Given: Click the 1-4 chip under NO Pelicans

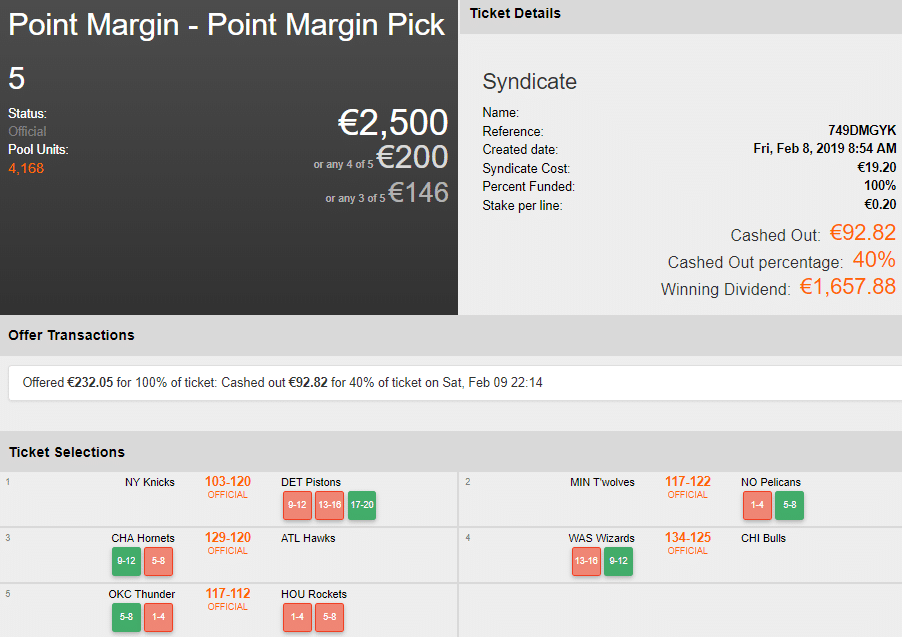Looking at the screenshot, I should coord(757,506).
